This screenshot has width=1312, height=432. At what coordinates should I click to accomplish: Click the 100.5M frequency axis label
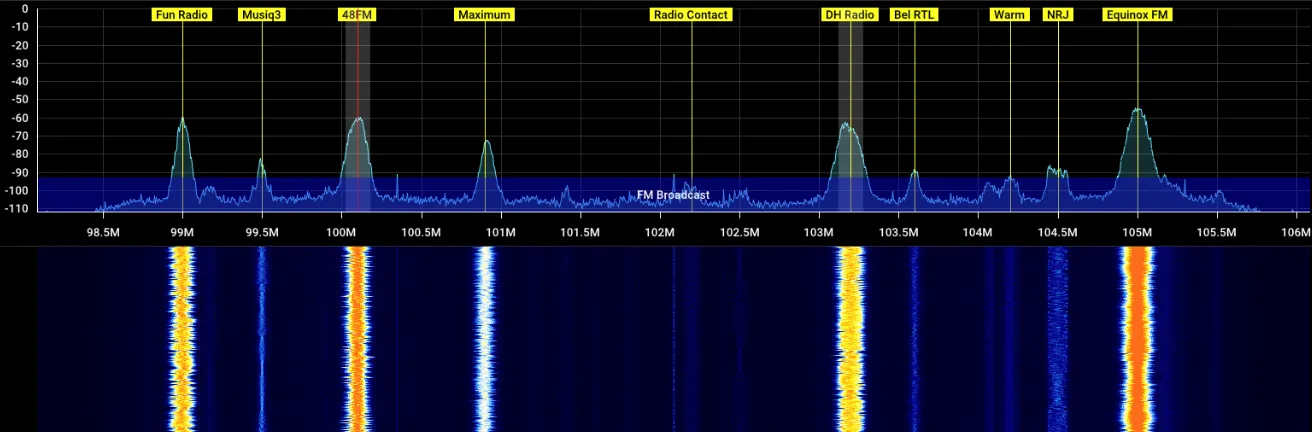(x=421, y=233)
